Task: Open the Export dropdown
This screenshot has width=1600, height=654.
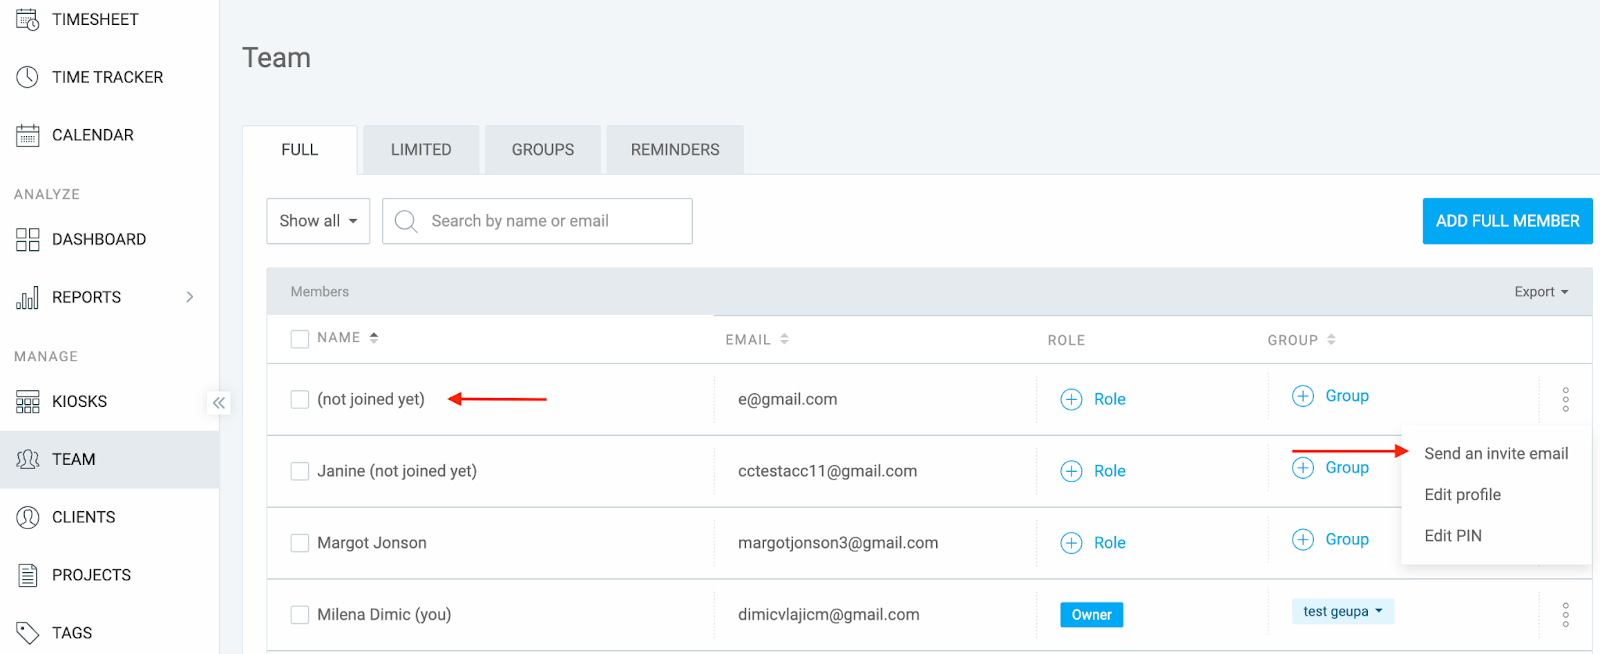Action: 1541,292
